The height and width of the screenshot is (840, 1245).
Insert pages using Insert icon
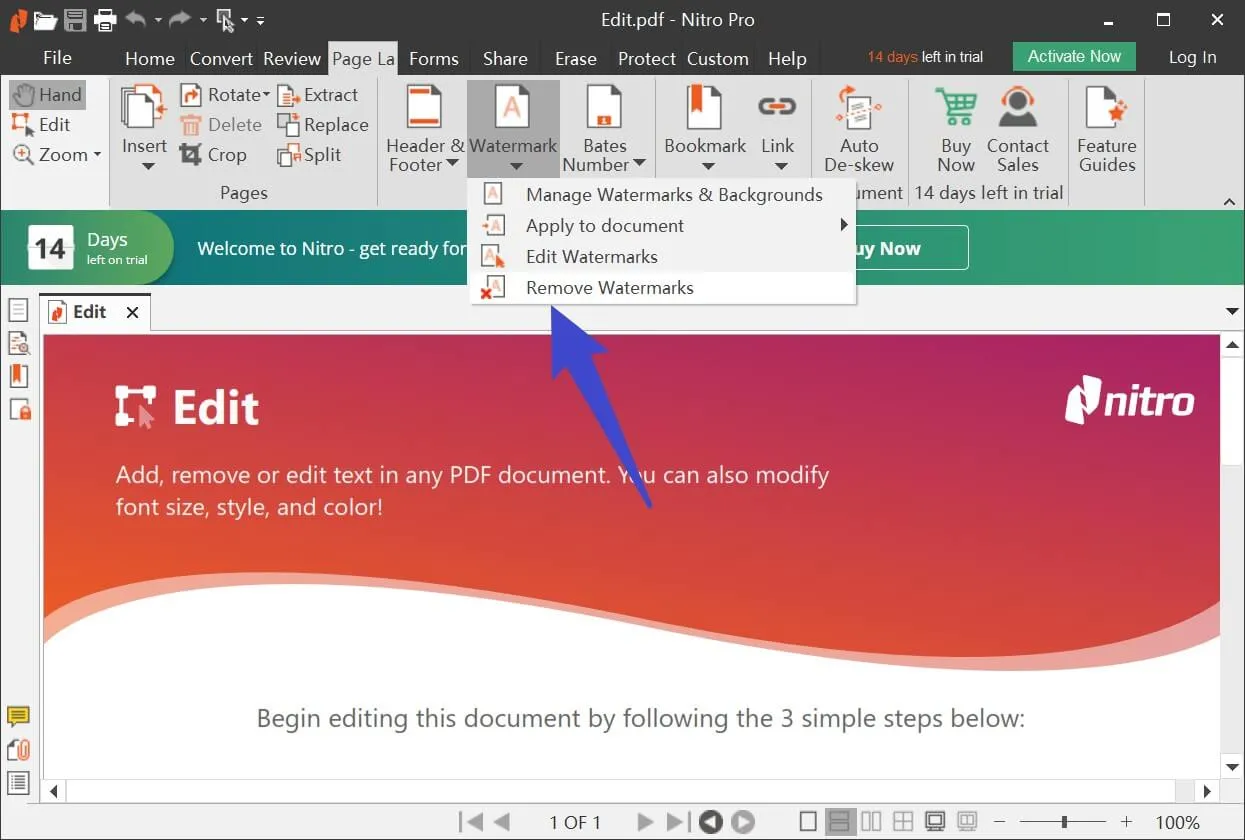(144, 126)
